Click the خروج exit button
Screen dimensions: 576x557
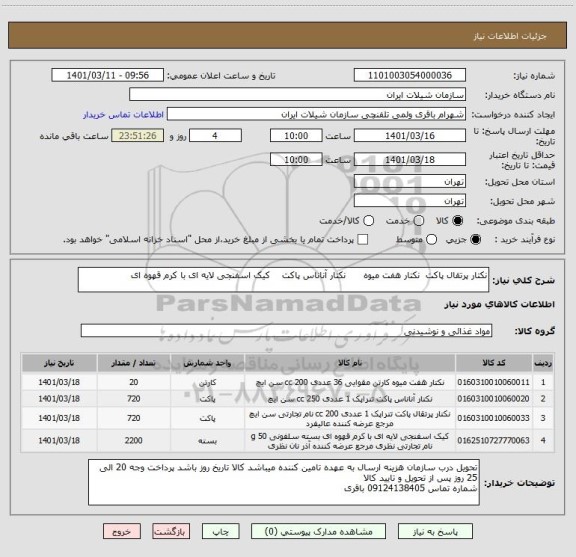click(122, 532)
